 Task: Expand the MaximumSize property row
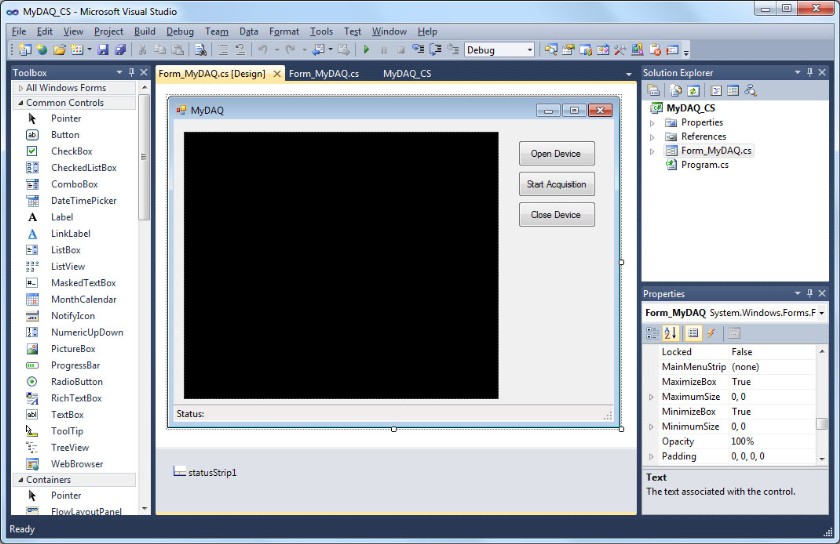pos(651,397)
